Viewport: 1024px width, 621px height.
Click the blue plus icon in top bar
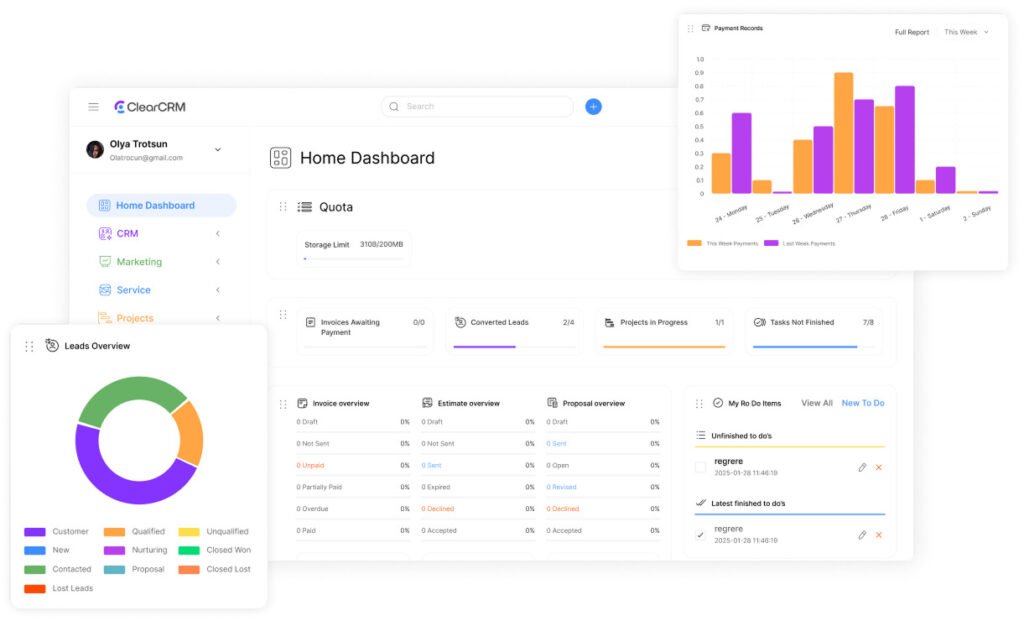pyautogui.click(x=593, y=106)
